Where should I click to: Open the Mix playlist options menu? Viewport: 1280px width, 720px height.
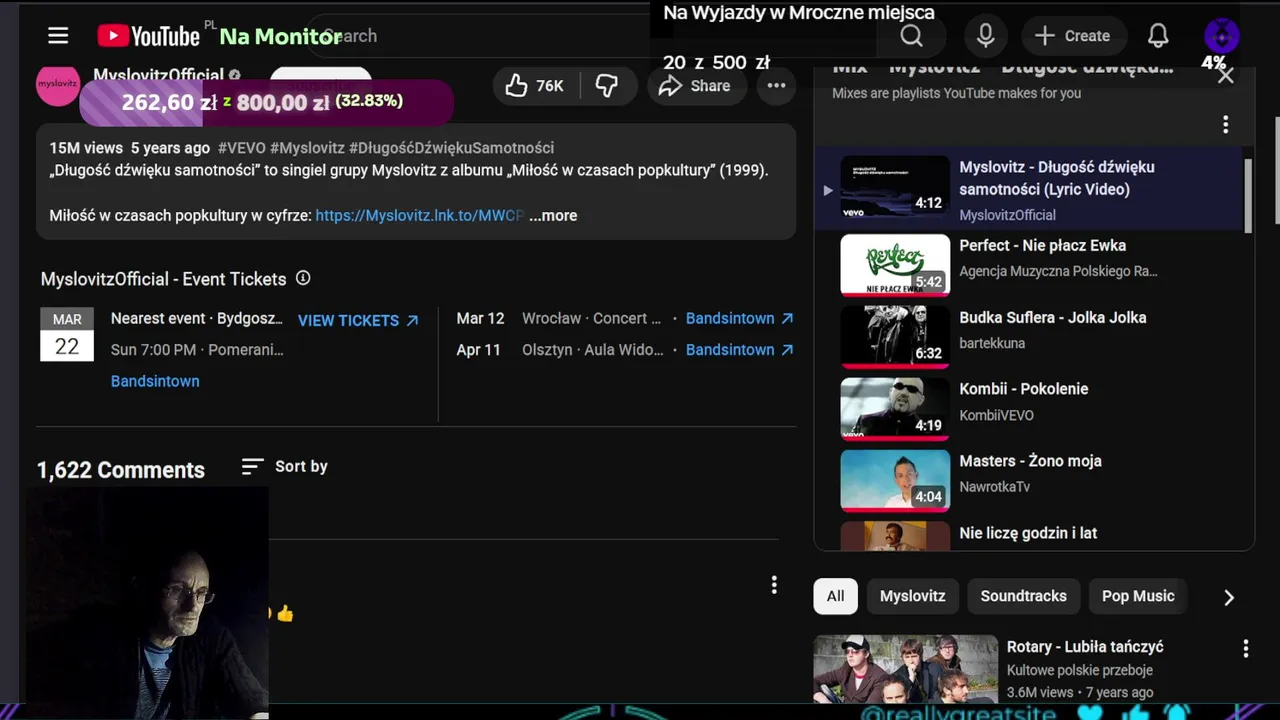pos(1225,125)
